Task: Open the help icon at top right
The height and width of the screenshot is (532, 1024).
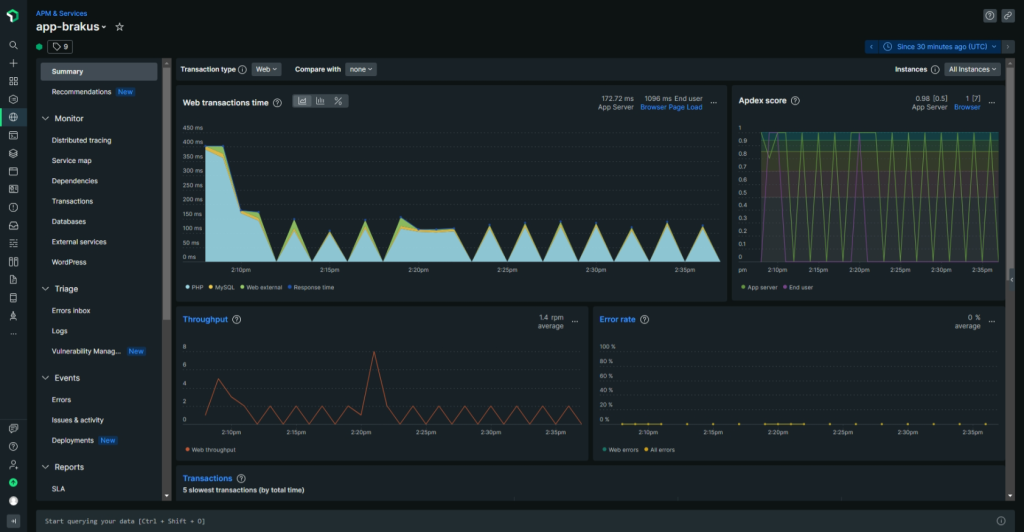Action: [990, 16]
